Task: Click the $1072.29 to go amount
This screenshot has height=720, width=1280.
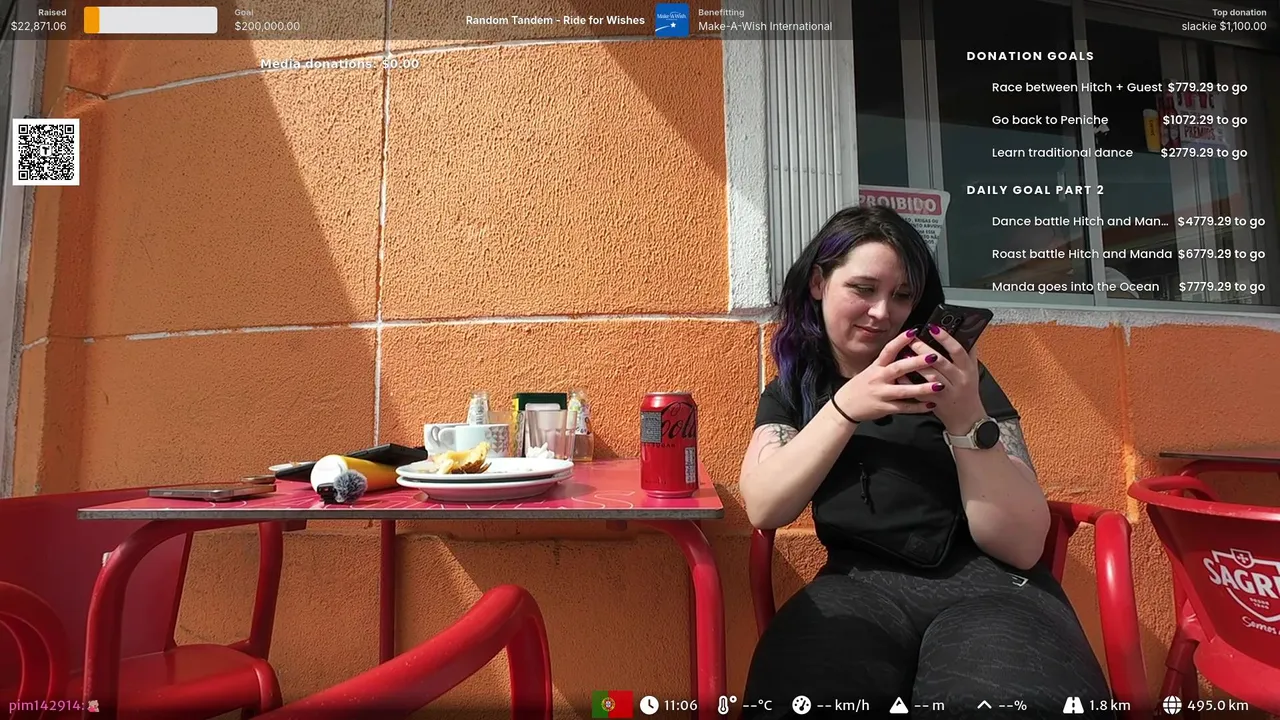Action: point(1204,120)
